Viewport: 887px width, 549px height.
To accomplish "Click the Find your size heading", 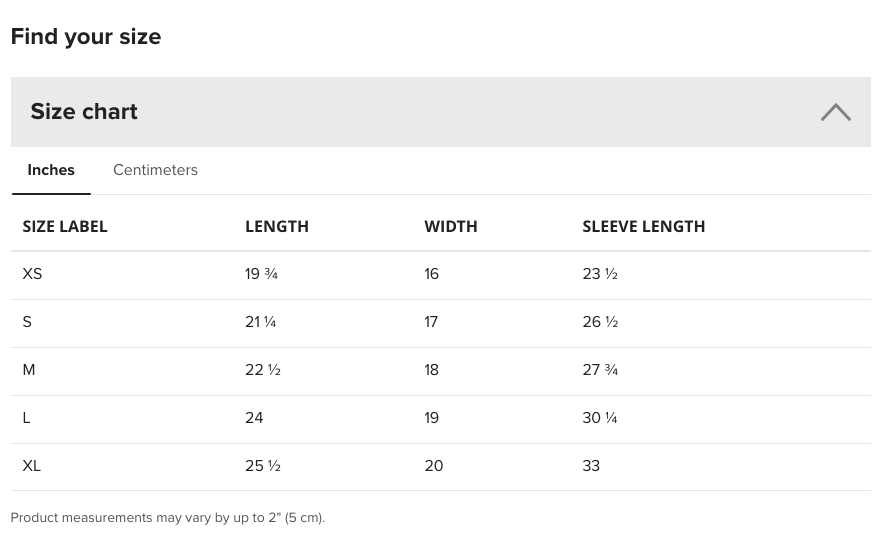I will pyautogui.click(x=86, y=36).
